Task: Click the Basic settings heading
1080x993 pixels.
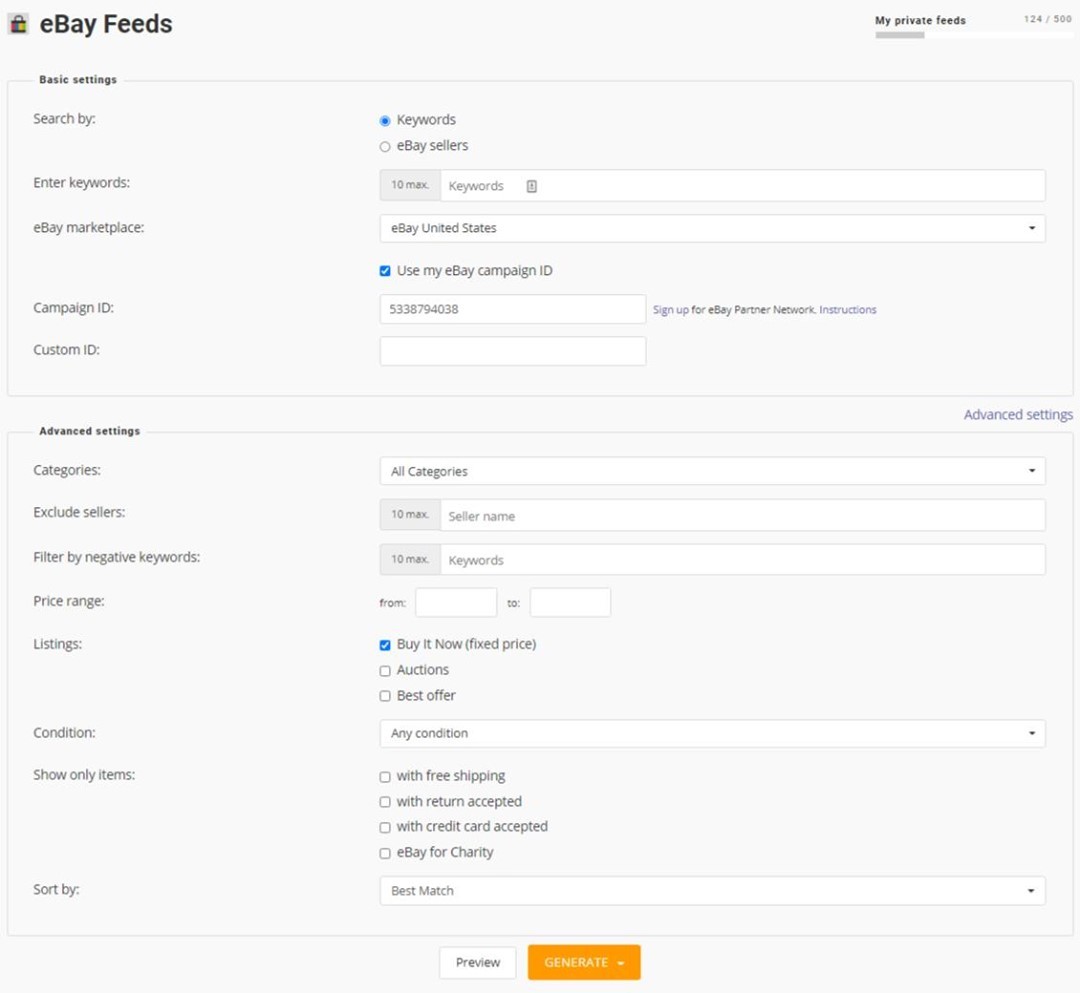Action: pos(78,80)
